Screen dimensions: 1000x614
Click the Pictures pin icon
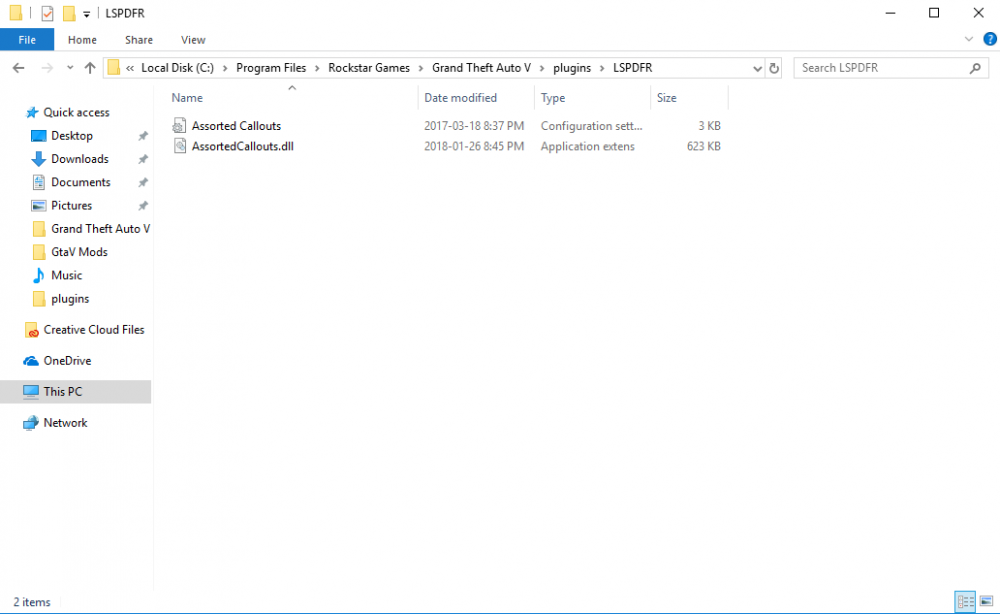click(x=143, y=205)
